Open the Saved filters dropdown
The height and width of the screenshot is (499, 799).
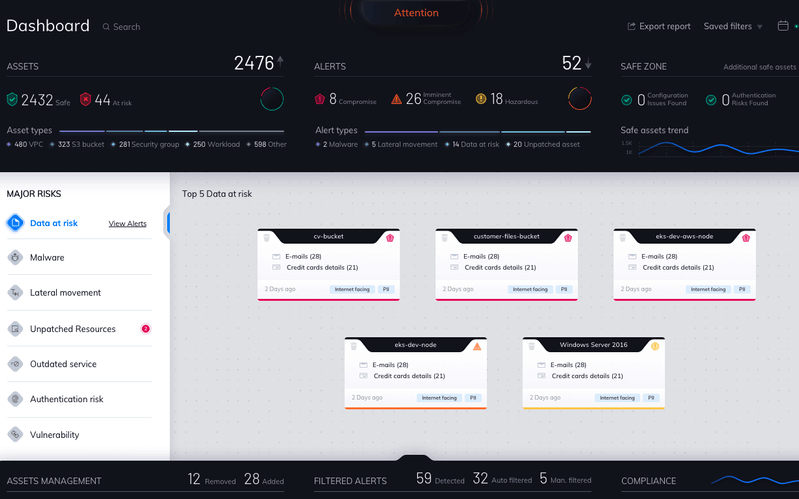point(733,27)
